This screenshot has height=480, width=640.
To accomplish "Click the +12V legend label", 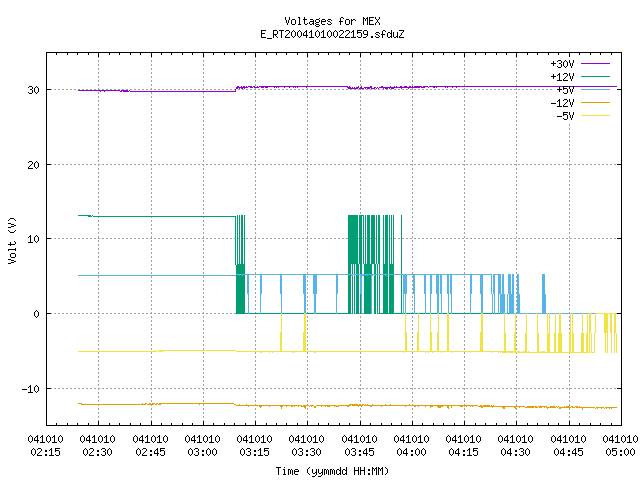I will tap(562, 77).
